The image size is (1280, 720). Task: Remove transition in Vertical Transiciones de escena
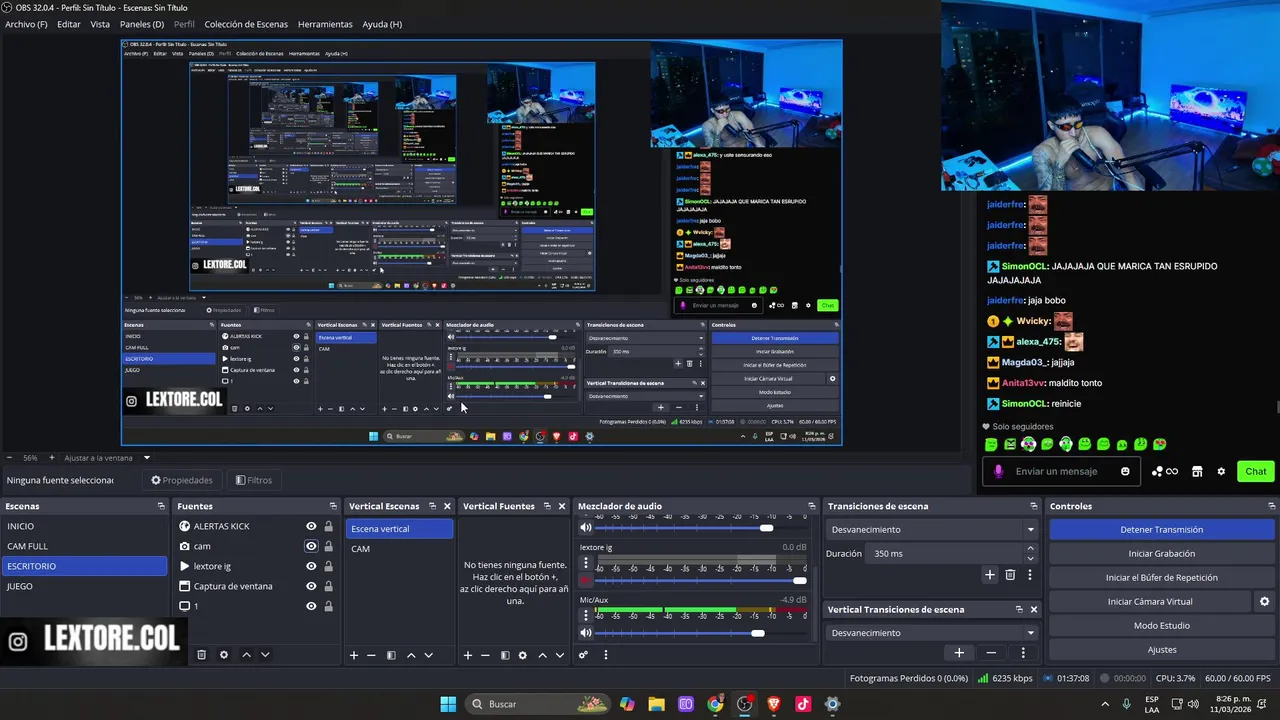[x=991, y=653]
